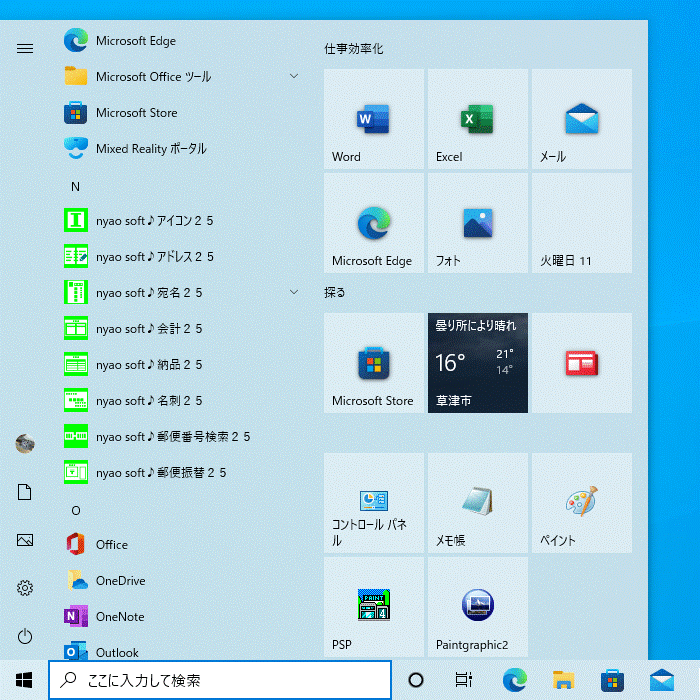Viewport: 700px width, 700px height.
Task: Open OneDrive from the app list
Action: click(179, 580)
